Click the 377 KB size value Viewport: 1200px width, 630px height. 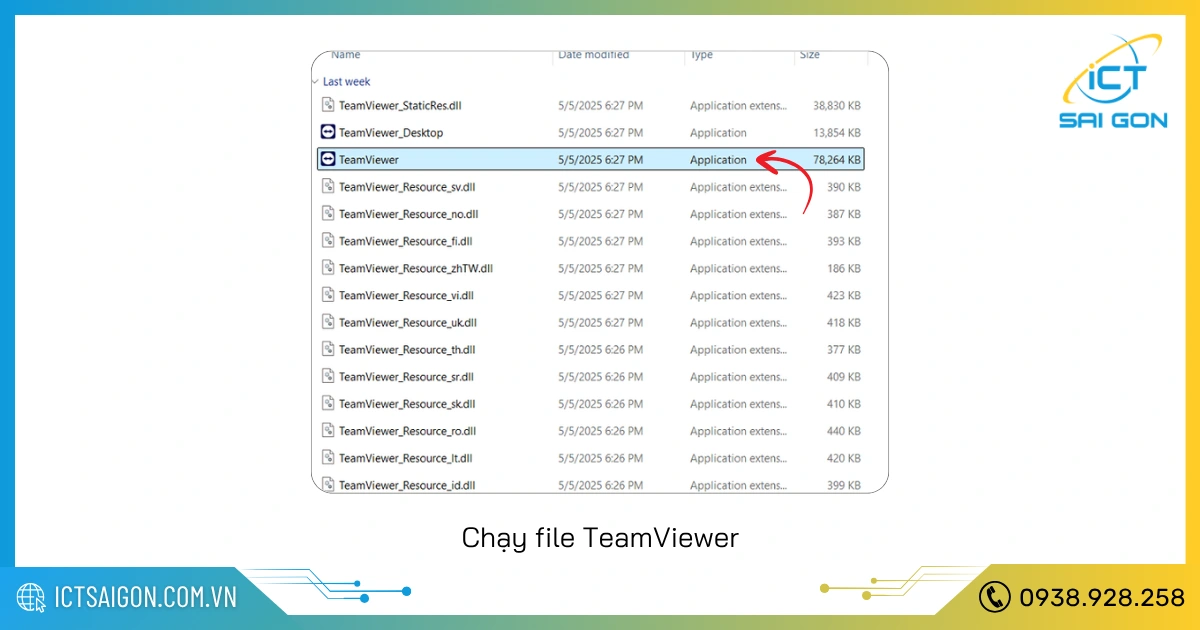tap(843, 349)
